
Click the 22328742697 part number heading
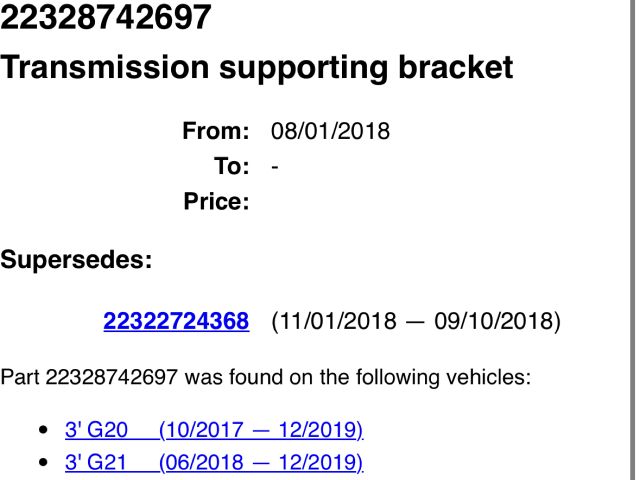pyautogui.click(x=105, y=17)
